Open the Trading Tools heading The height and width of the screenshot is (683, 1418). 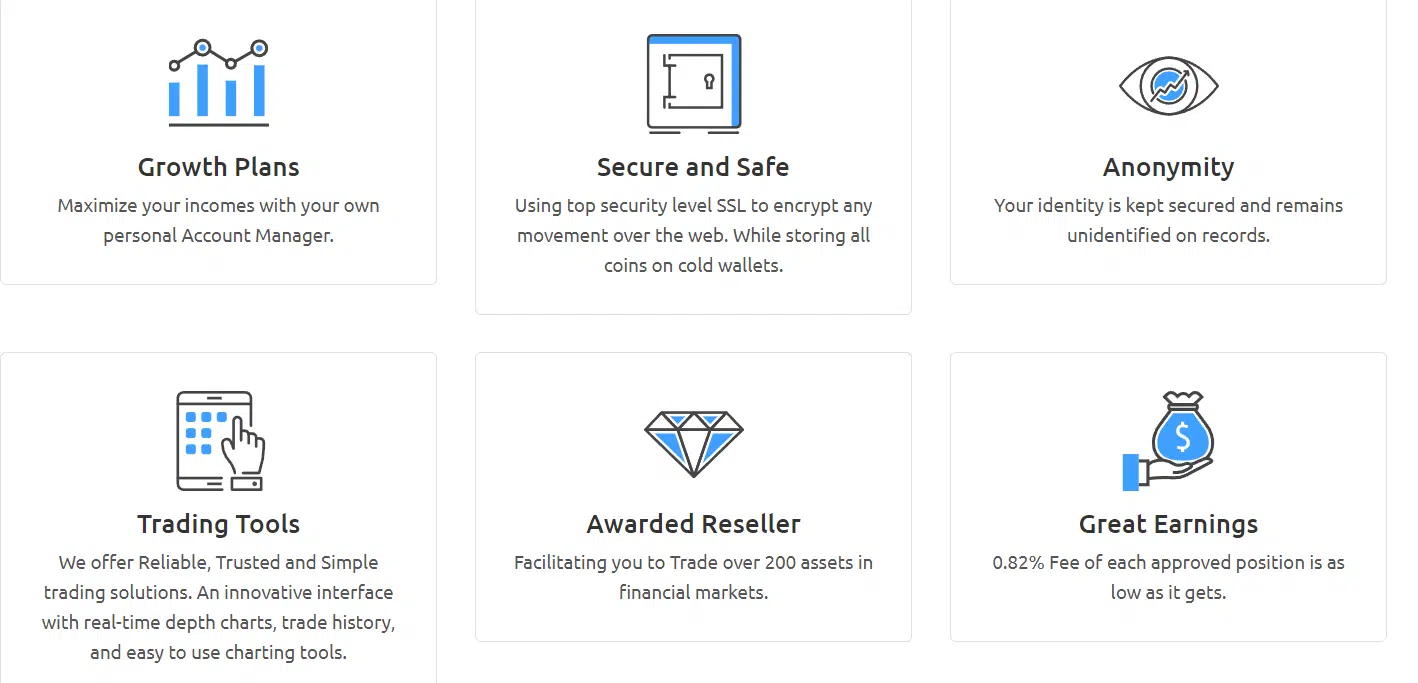pyautogui.click(x=218, y=524)
